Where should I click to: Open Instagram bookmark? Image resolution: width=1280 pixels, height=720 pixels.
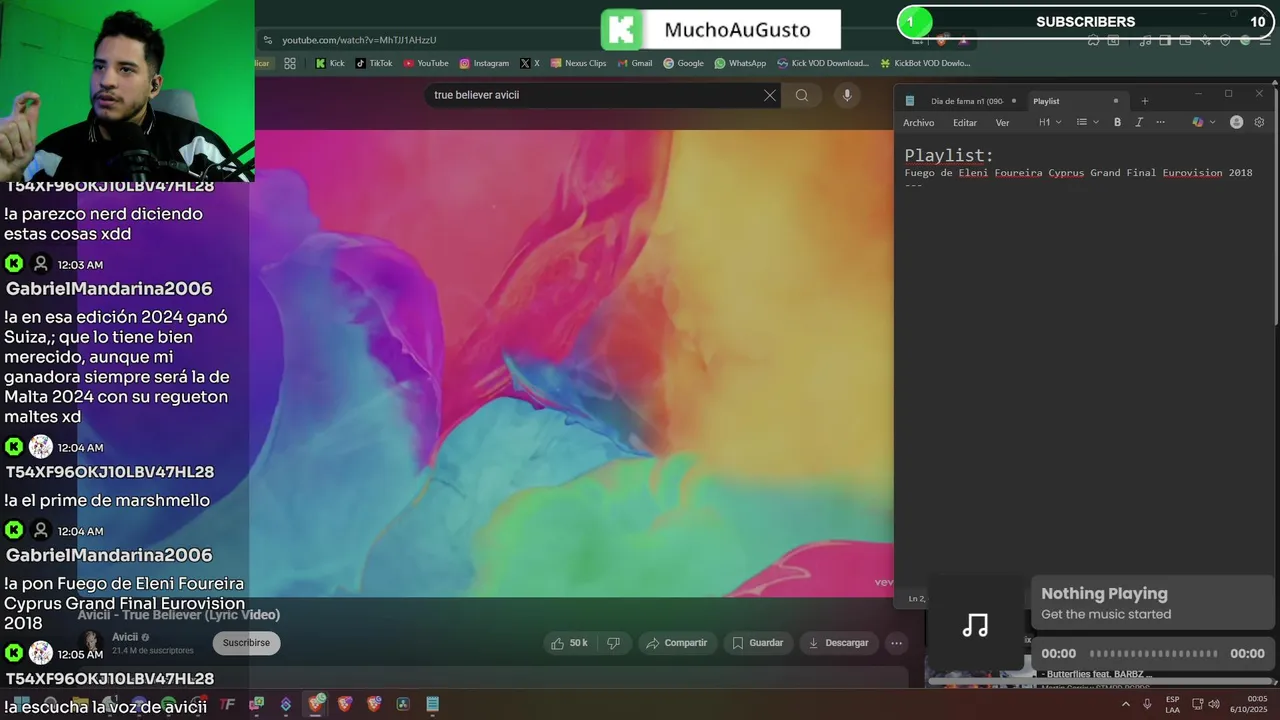click(484, 63)
